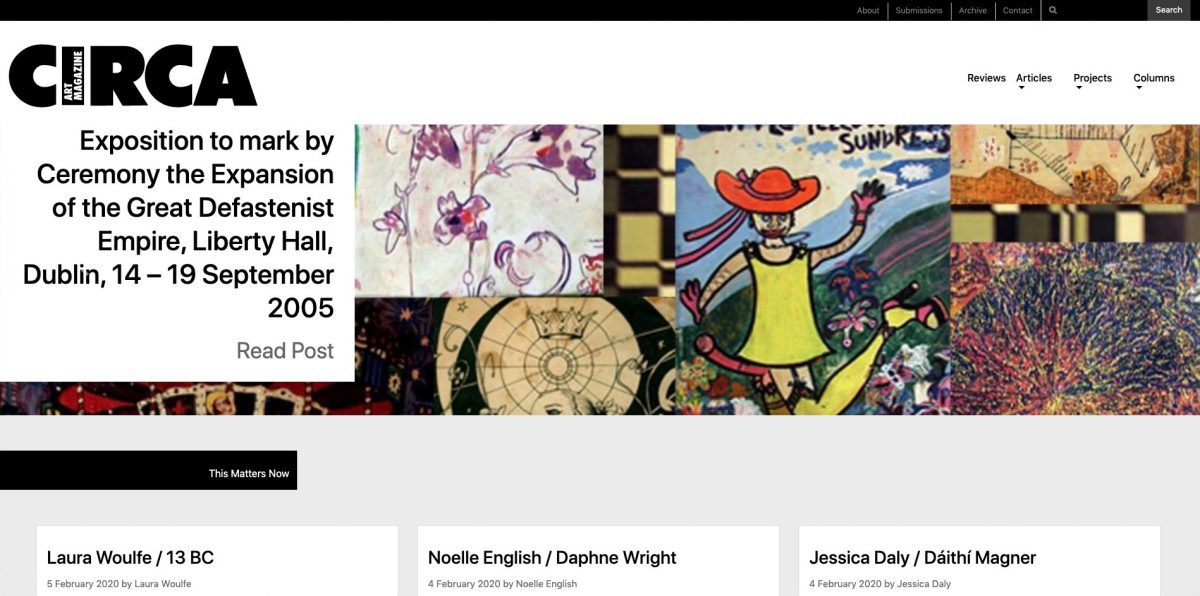Screen dimensions: 1200x596
Task: Open the Articles menu
Action: [1034, 78]
